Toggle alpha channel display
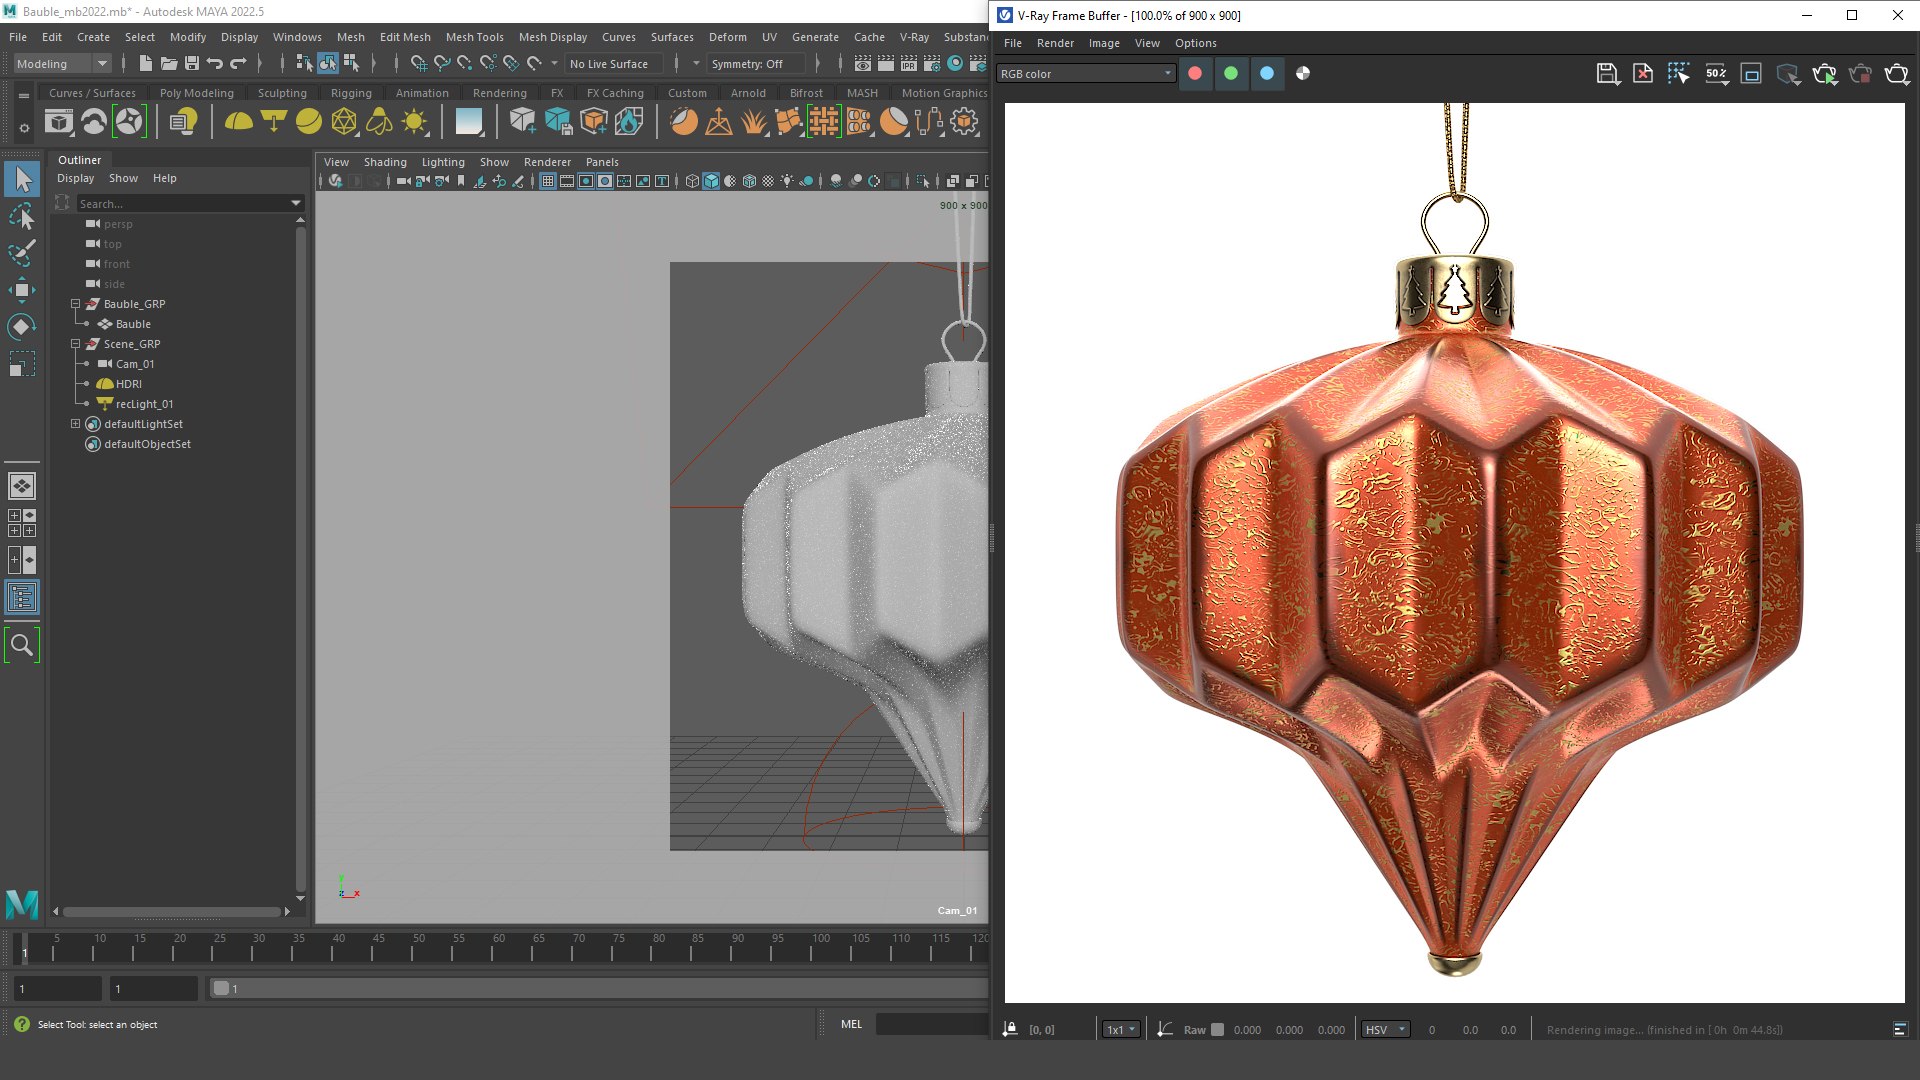The height and width of the screenshot is (1080, 1920). (x=1303, y=73)
